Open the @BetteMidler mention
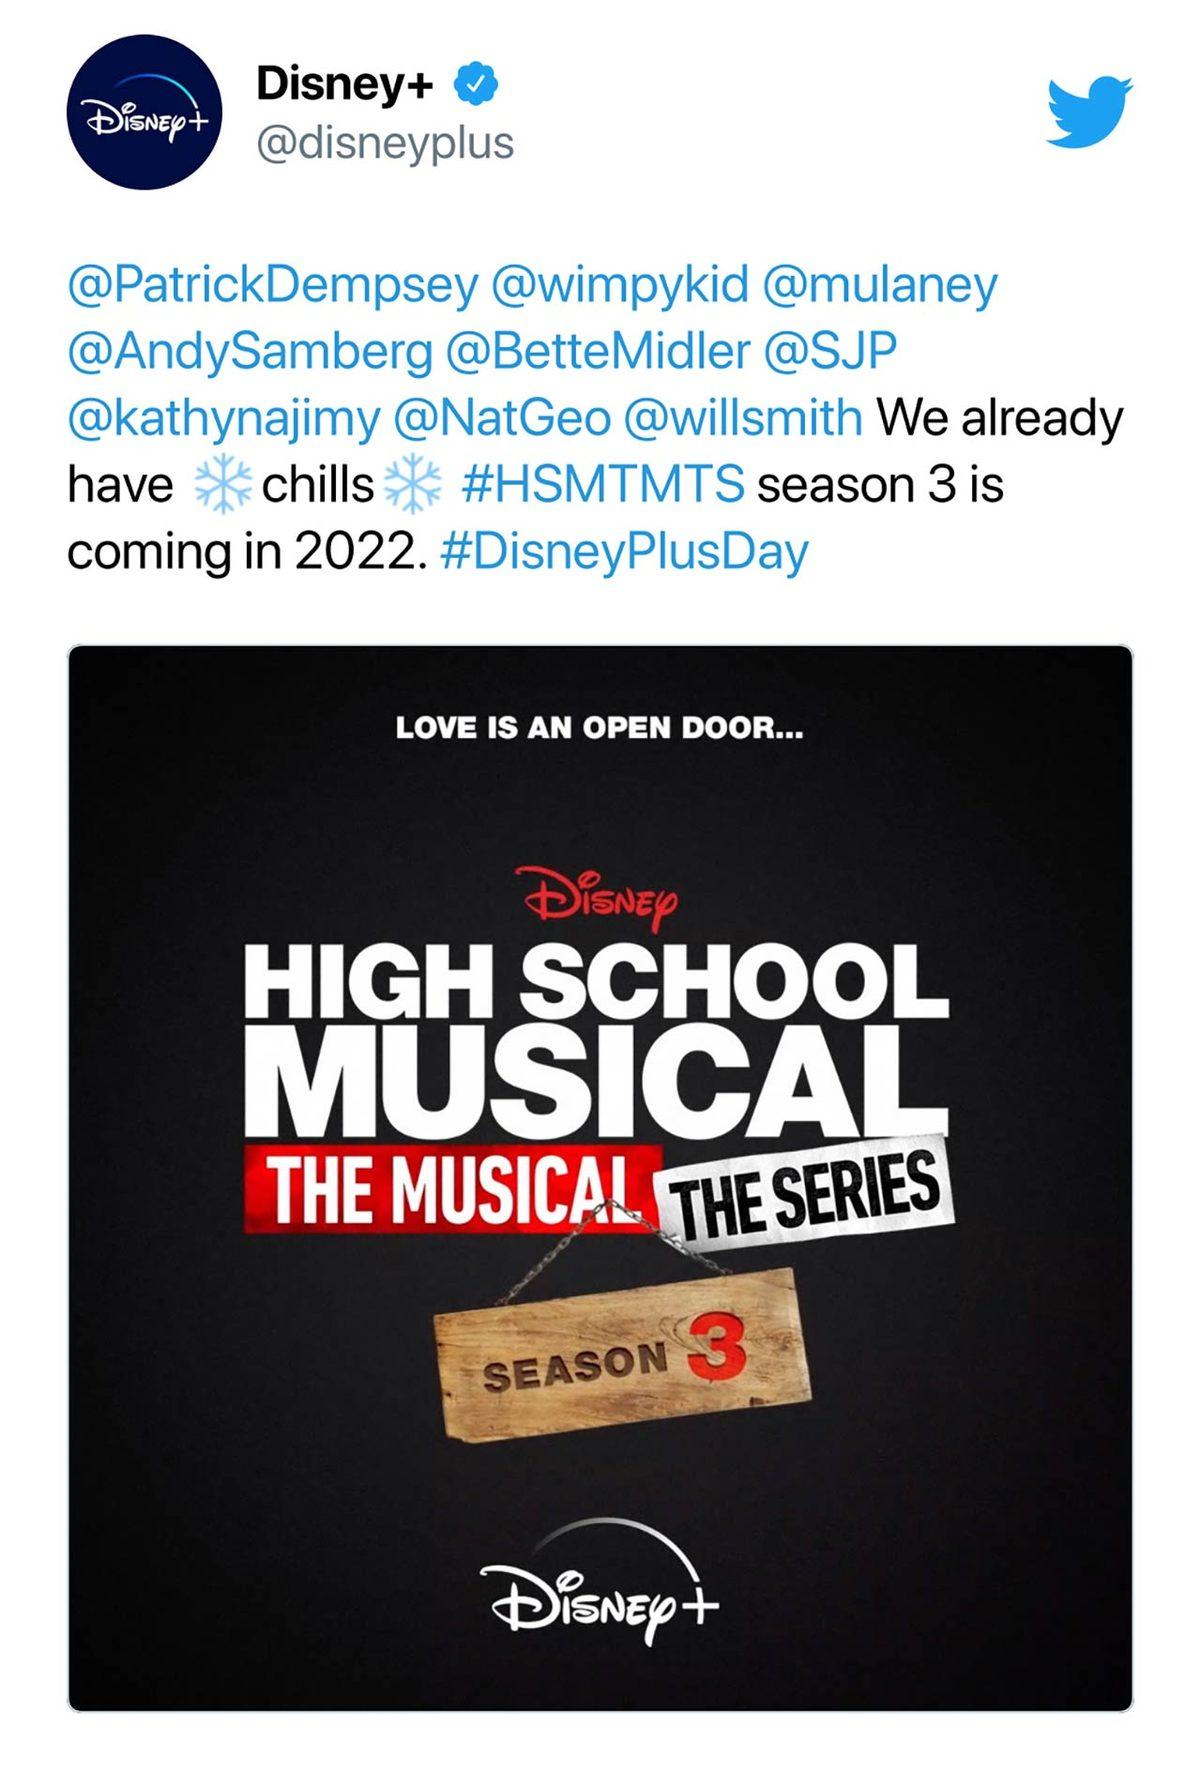This screenshot has height=1770, width=1200. tap(597, 351)
